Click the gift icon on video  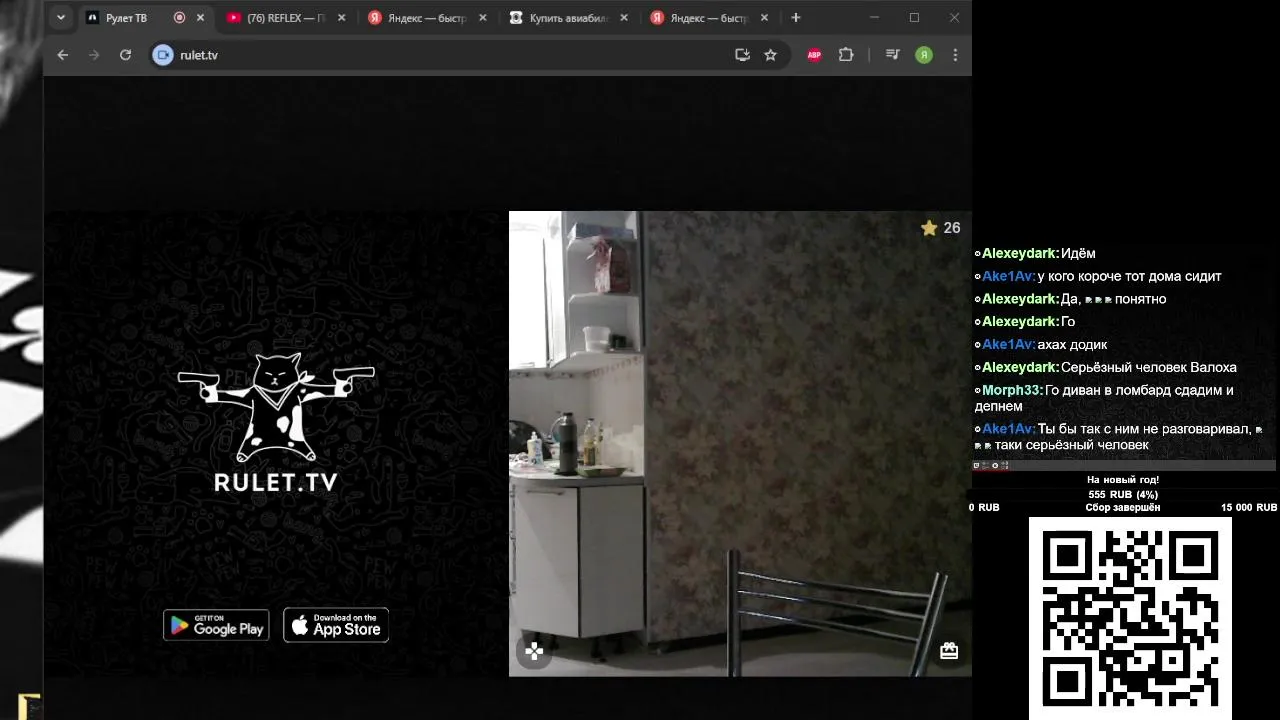(x=949, y=651)
